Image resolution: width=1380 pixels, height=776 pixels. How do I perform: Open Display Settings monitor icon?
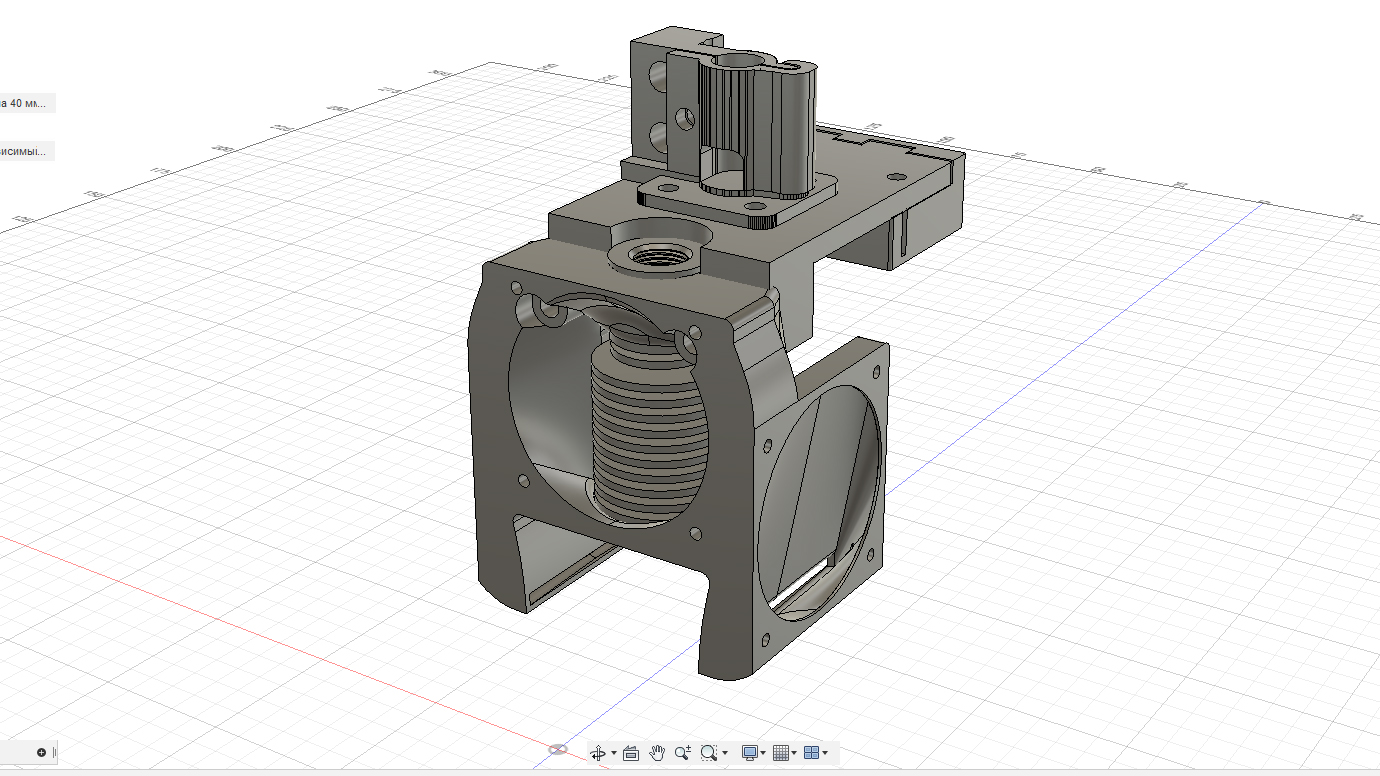click(x=749, y=753)
